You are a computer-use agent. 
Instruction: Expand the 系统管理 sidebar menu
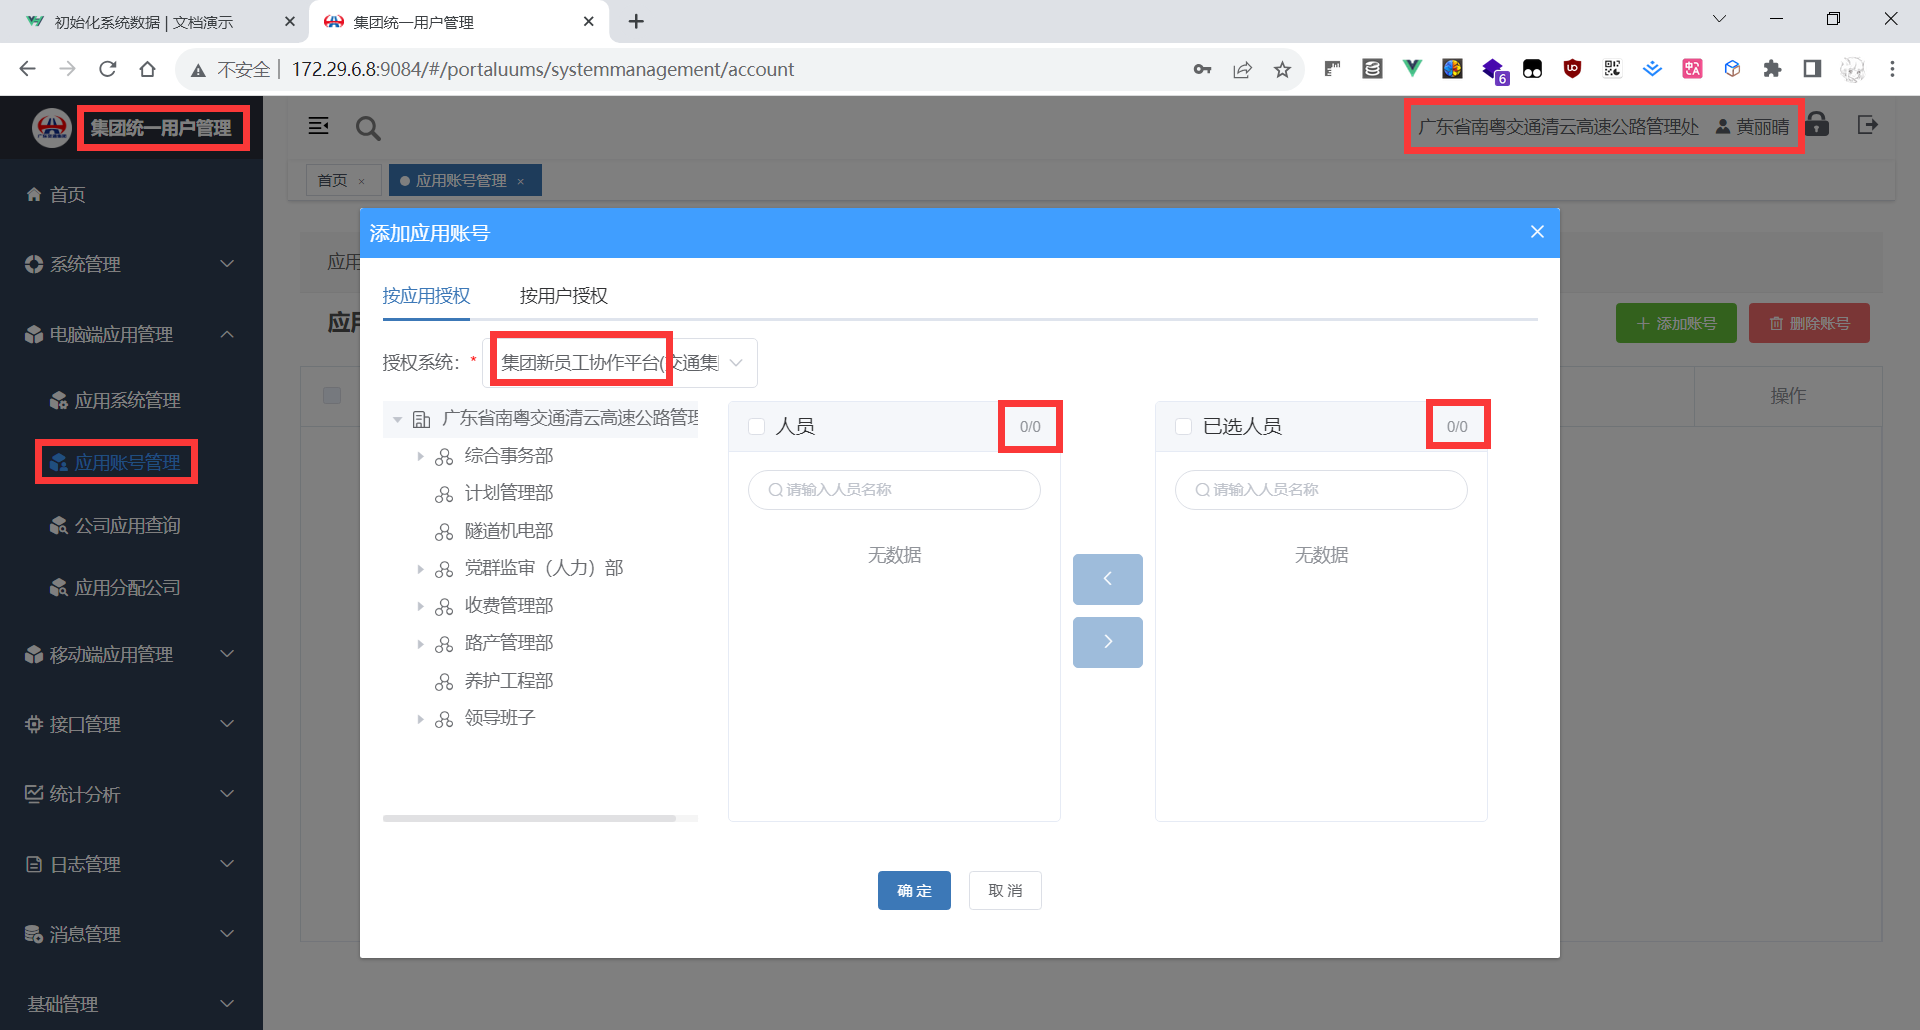pyautogui.click(x=131, y=264)
